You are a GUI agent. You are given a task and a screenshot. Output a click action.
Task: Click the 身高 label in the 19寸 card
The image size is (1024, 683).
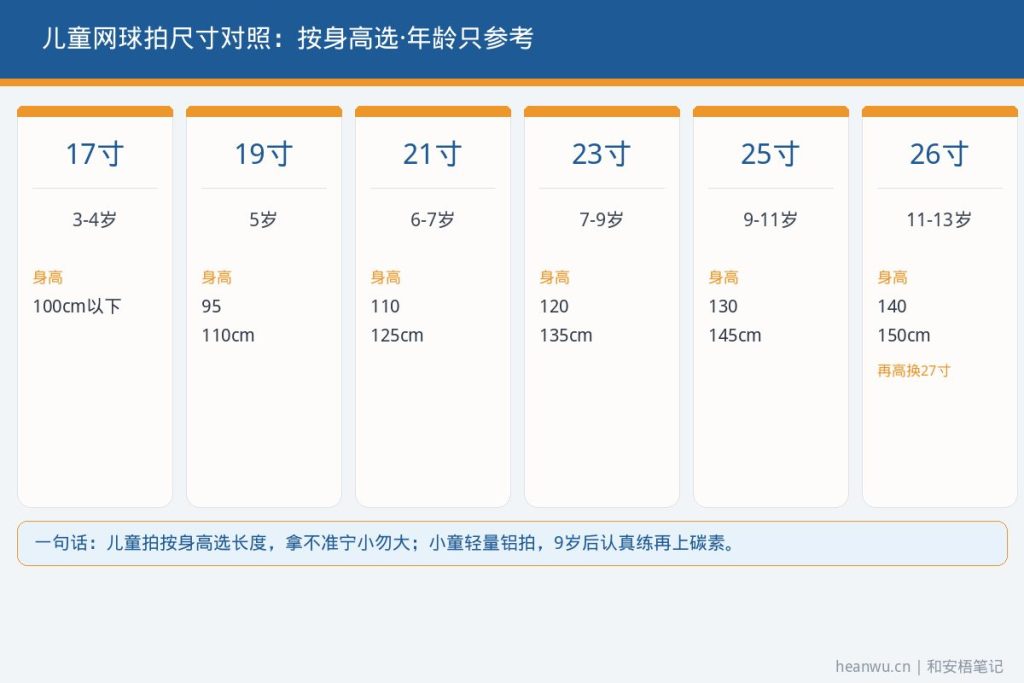pos(217,278)
